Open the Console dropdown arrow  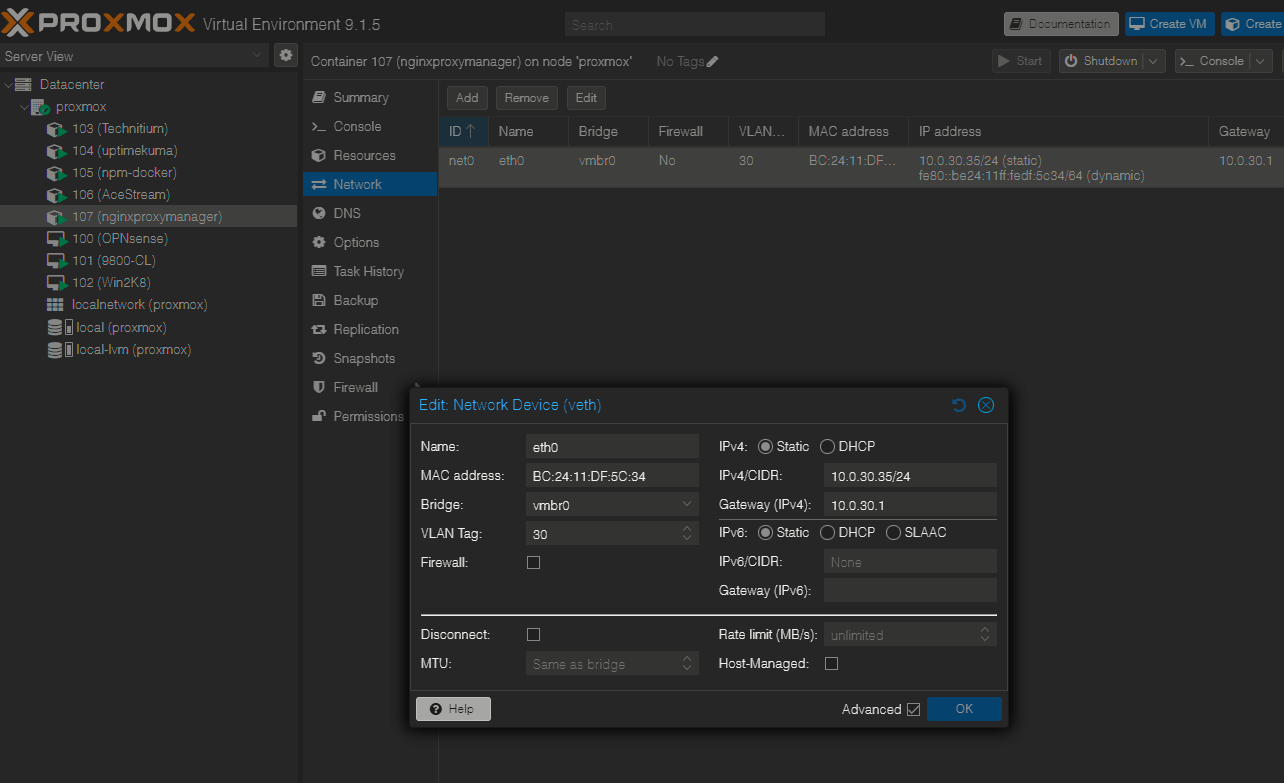point(1262,61)
